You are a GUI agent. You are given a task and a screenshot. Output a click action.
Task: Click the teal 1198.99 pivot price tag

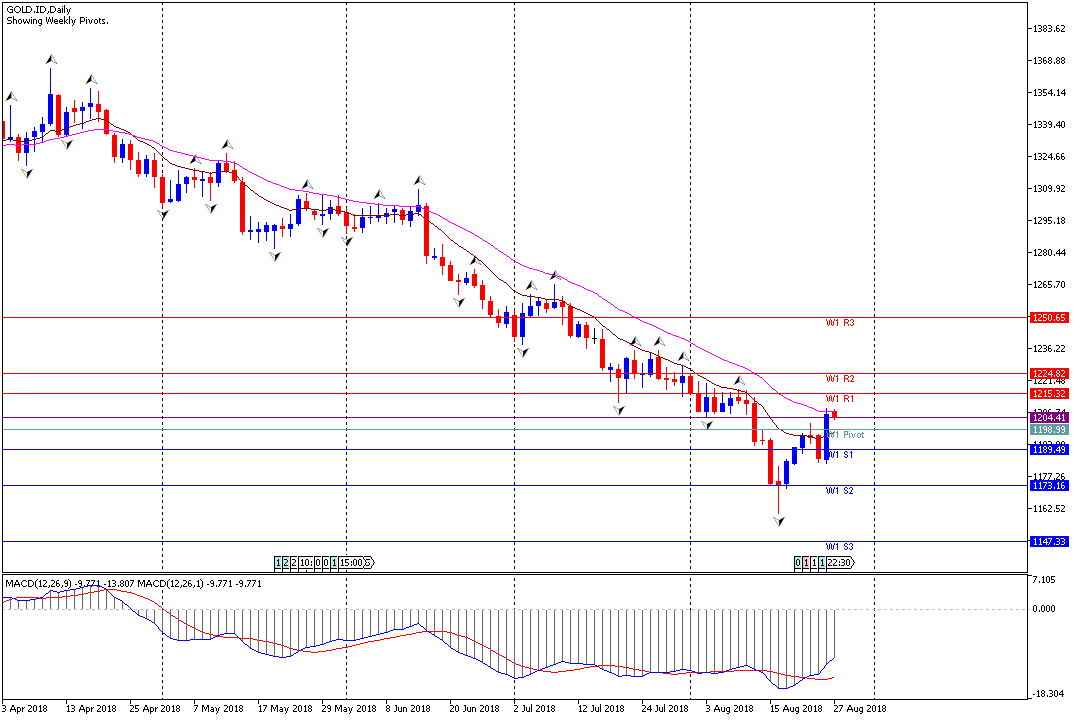coord(1049,430)
